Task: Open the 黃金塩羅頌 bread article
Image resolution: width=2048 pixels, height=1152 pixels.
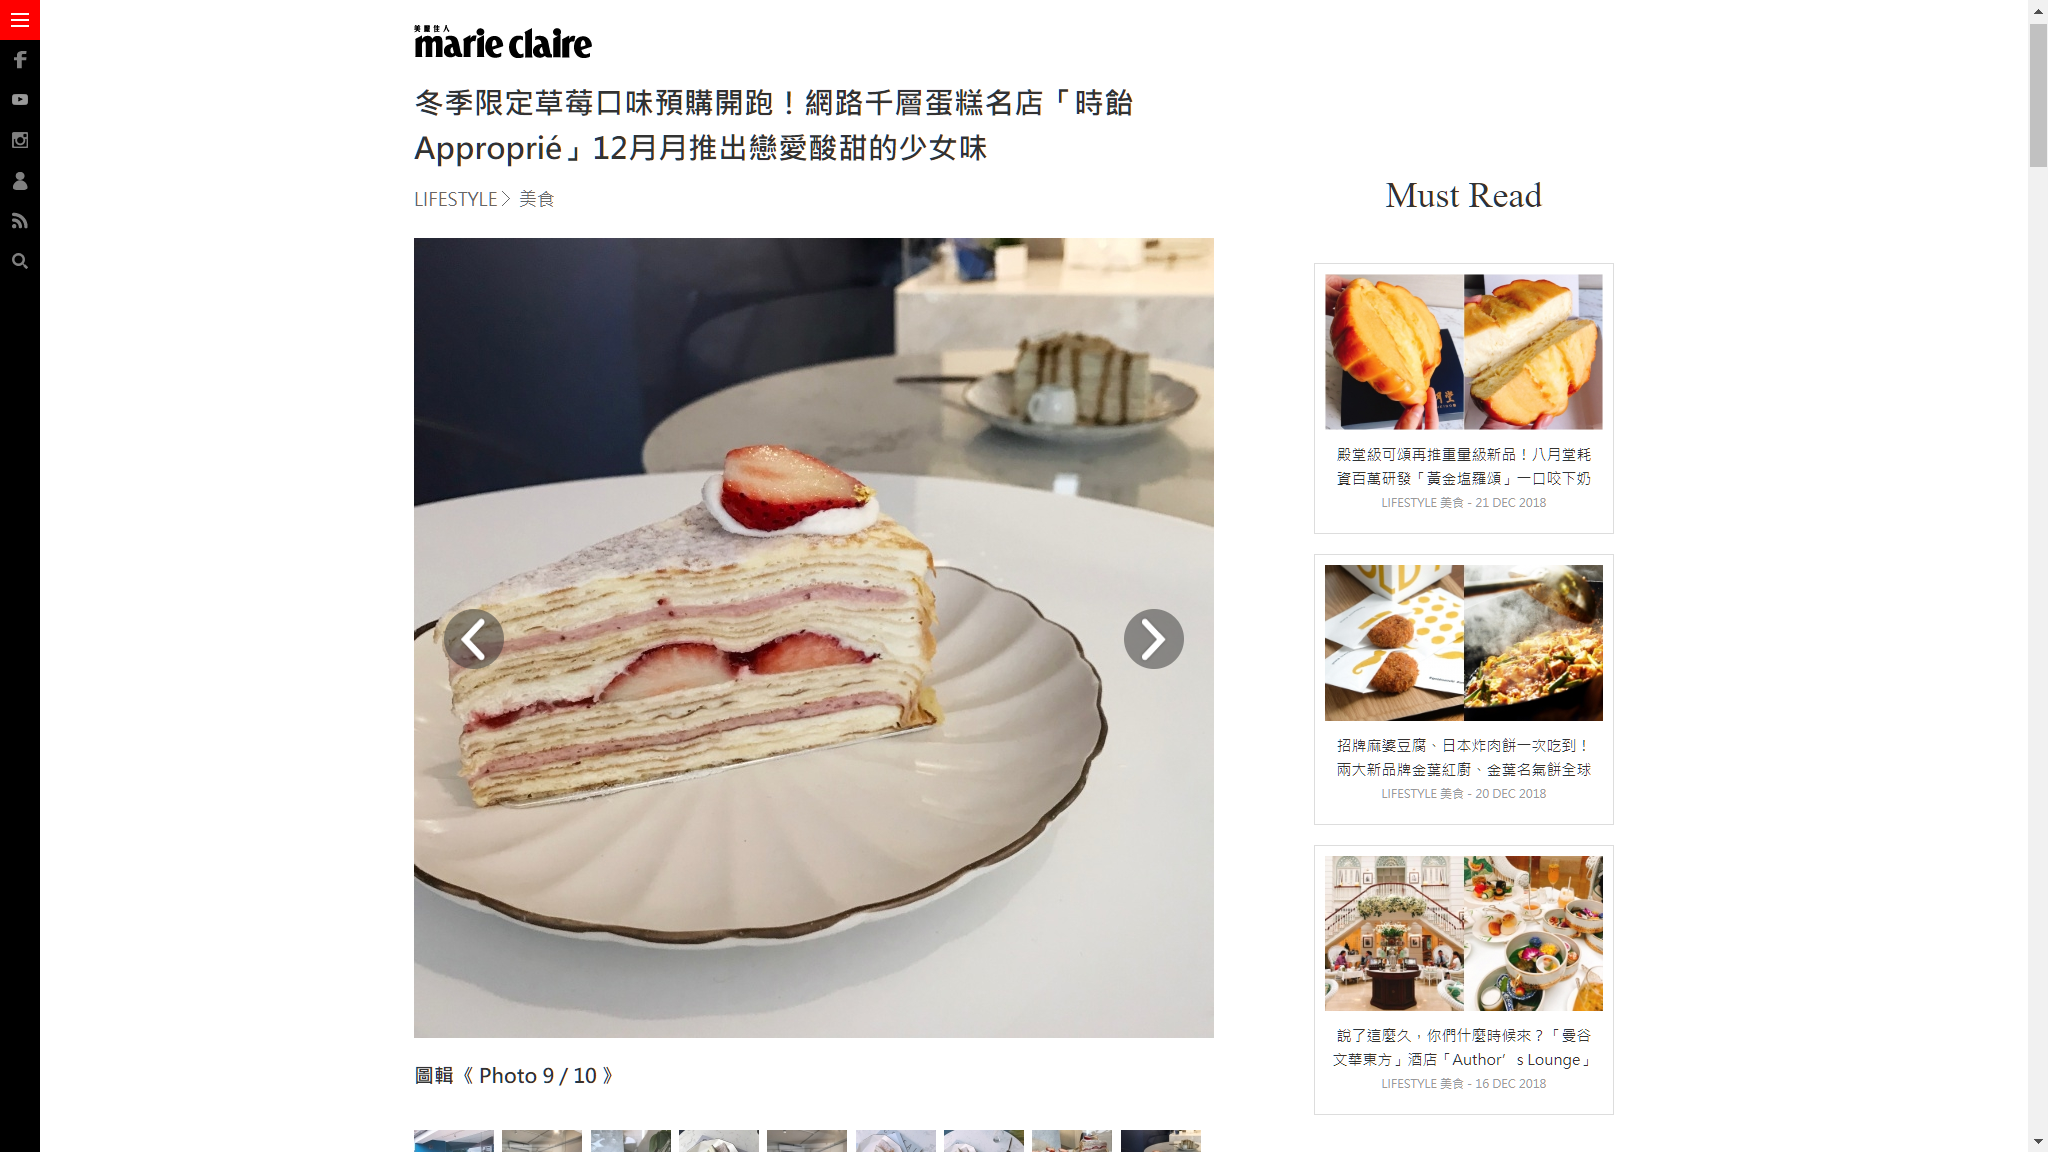Action: click(1464, 467)
